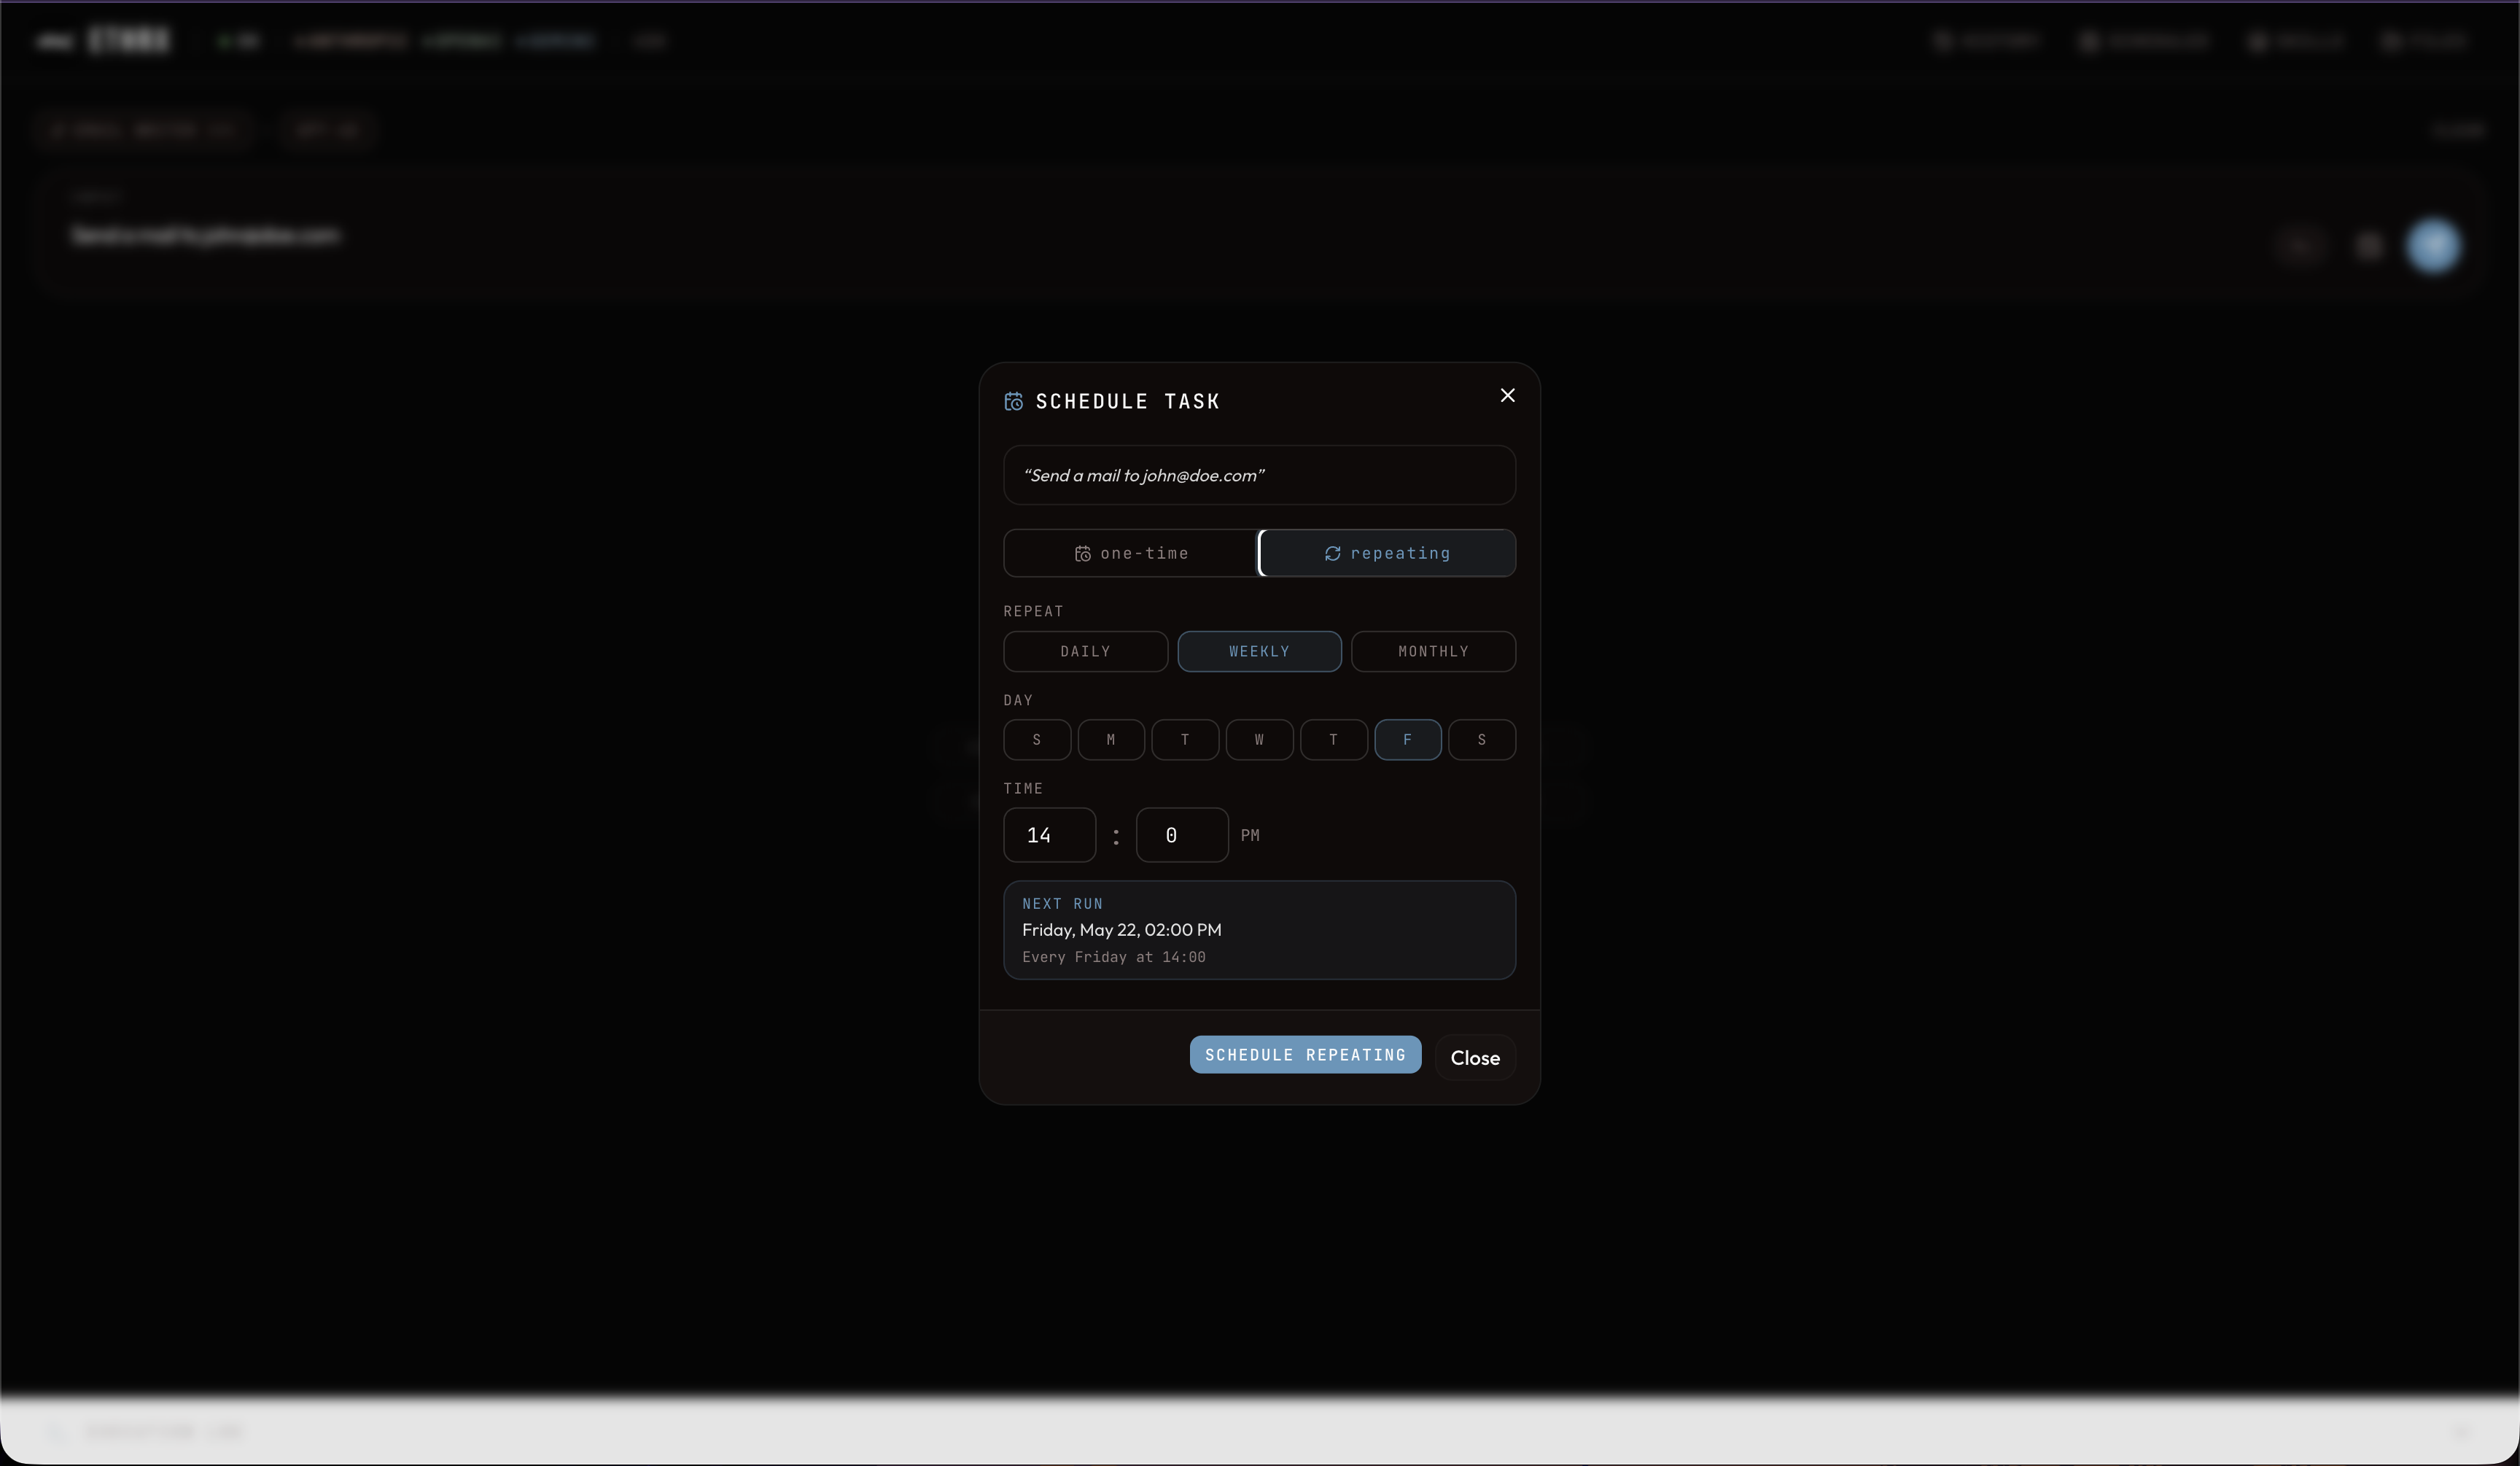Screen dimensions: 2520x1466
Task: Click the calendar-clock icon beside Schedule Task title
Action: 1013,401
